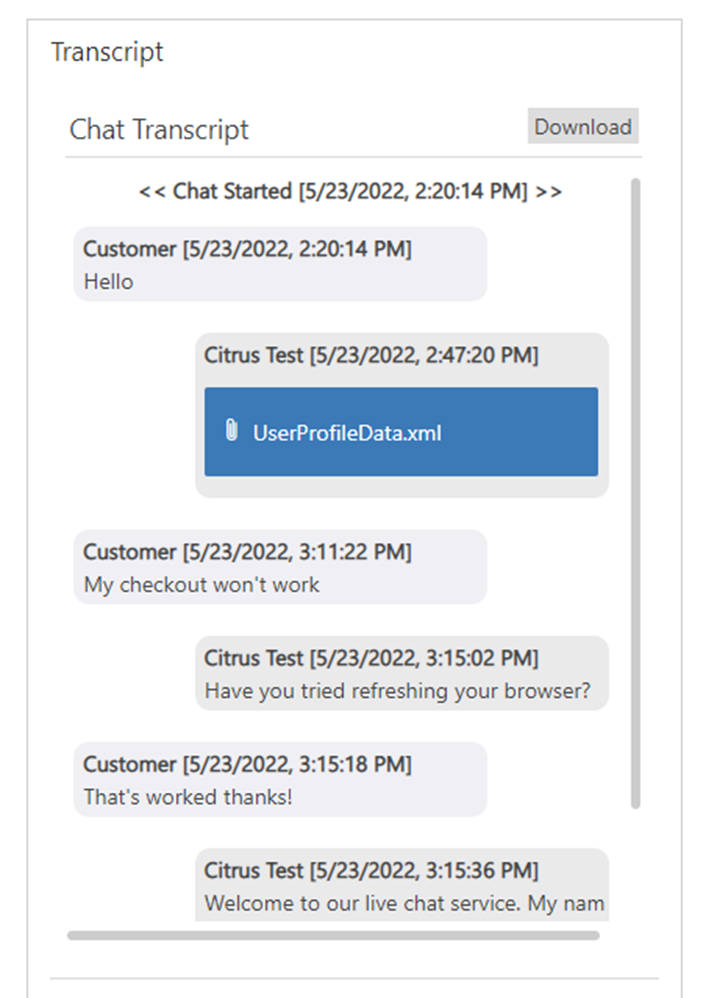This screenshot has width=706, height=998.
Task: Open the UserProfileData.xml attachment
Action: pyautogui.click(x=347, y=433)
